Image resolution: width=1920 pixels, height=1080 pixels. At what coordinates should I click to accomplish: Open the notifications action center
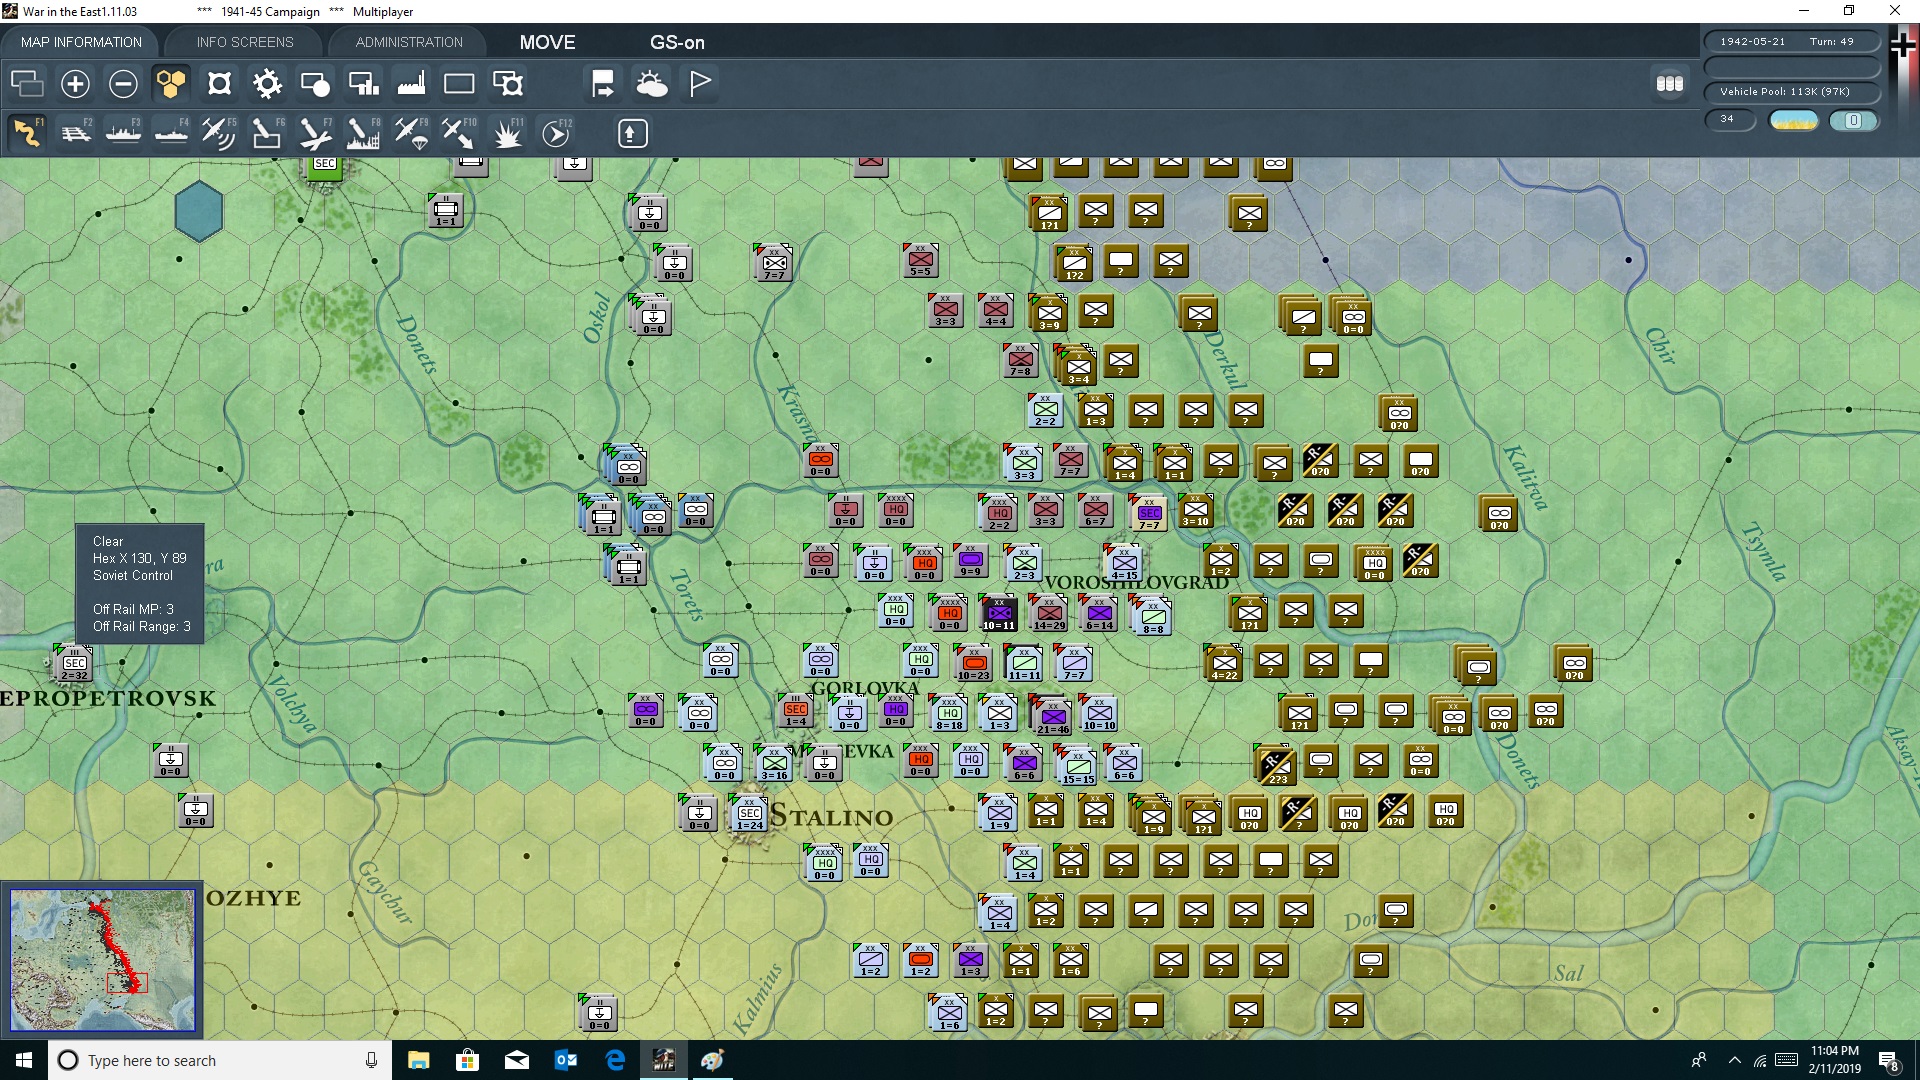point(1889,1061)
